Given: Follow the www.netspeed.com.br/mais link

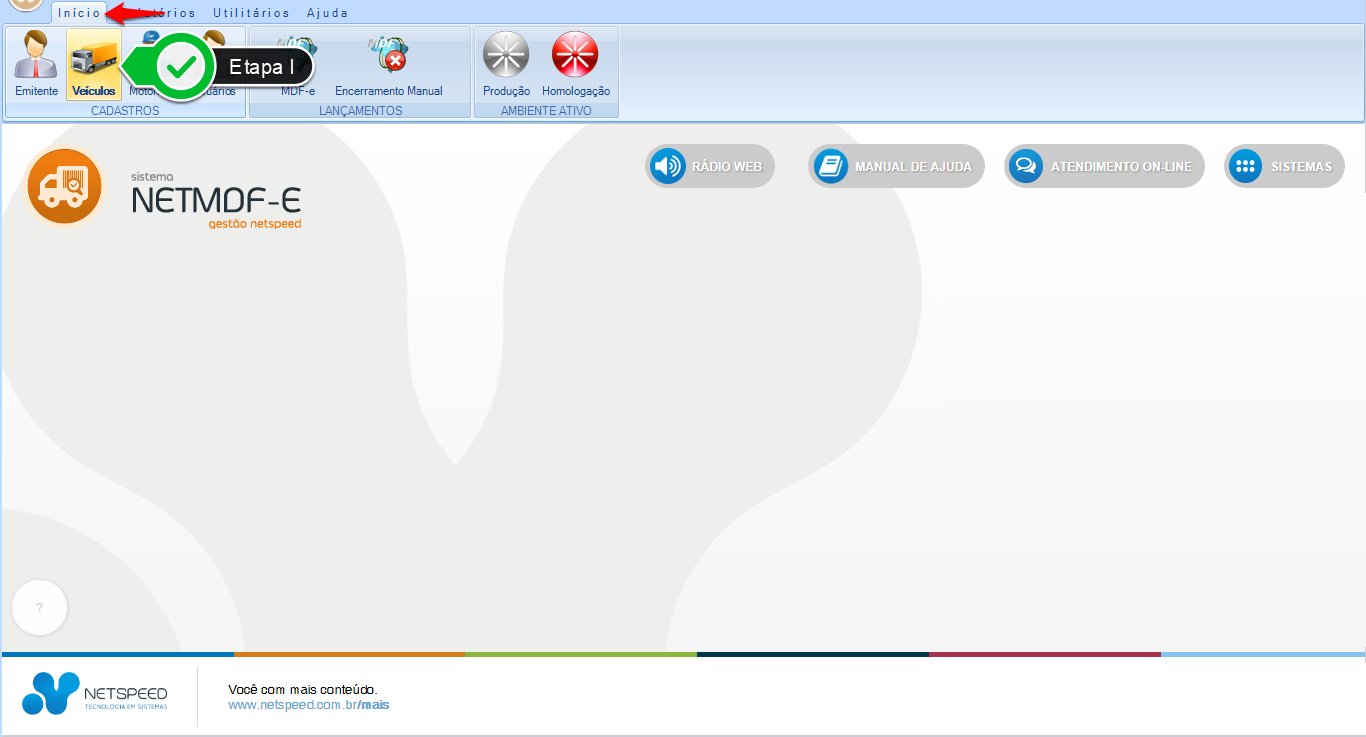Looking at the screenshot, I should pos(309,705).
